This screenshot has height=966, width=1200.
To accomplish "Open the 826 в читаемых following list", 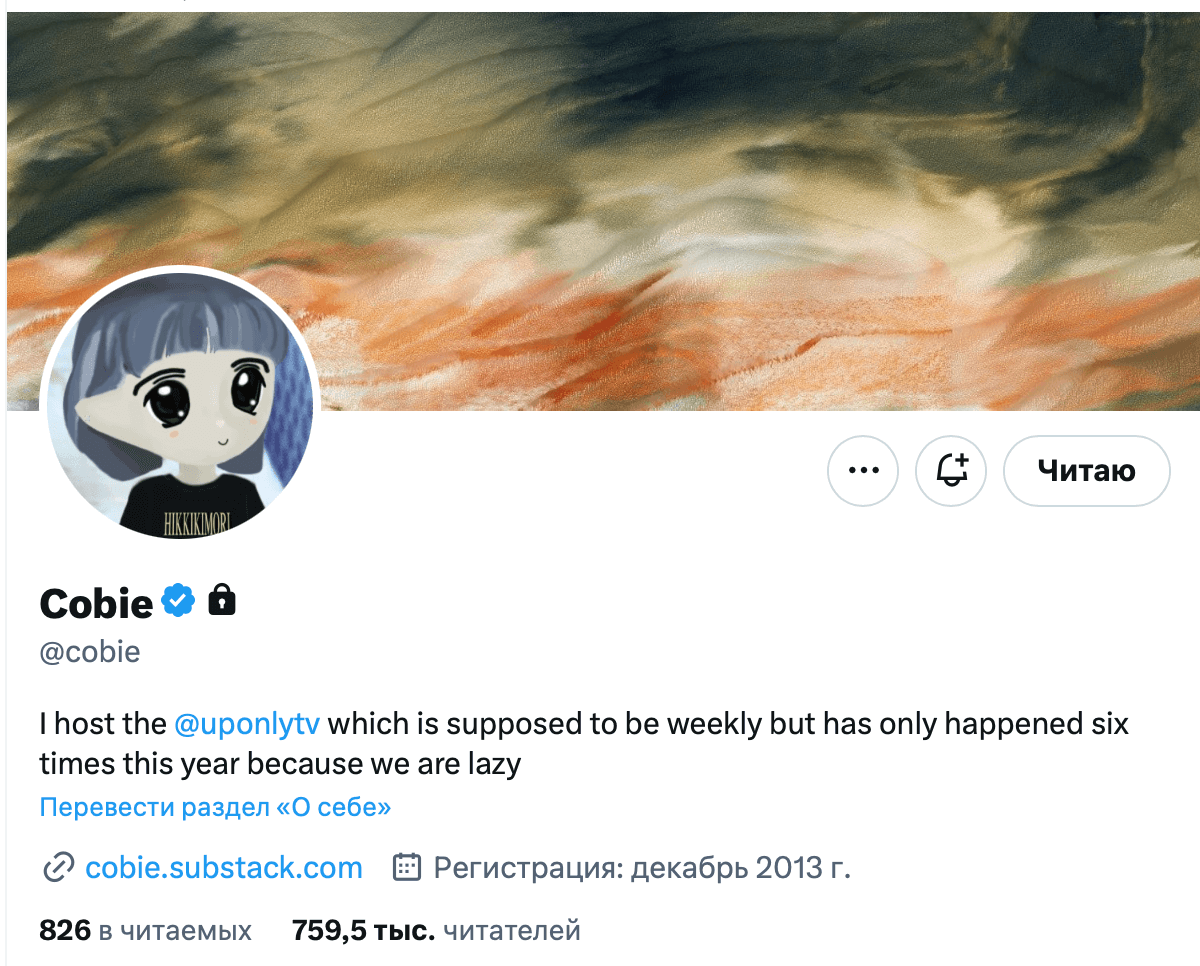I will tap(146, 931).
